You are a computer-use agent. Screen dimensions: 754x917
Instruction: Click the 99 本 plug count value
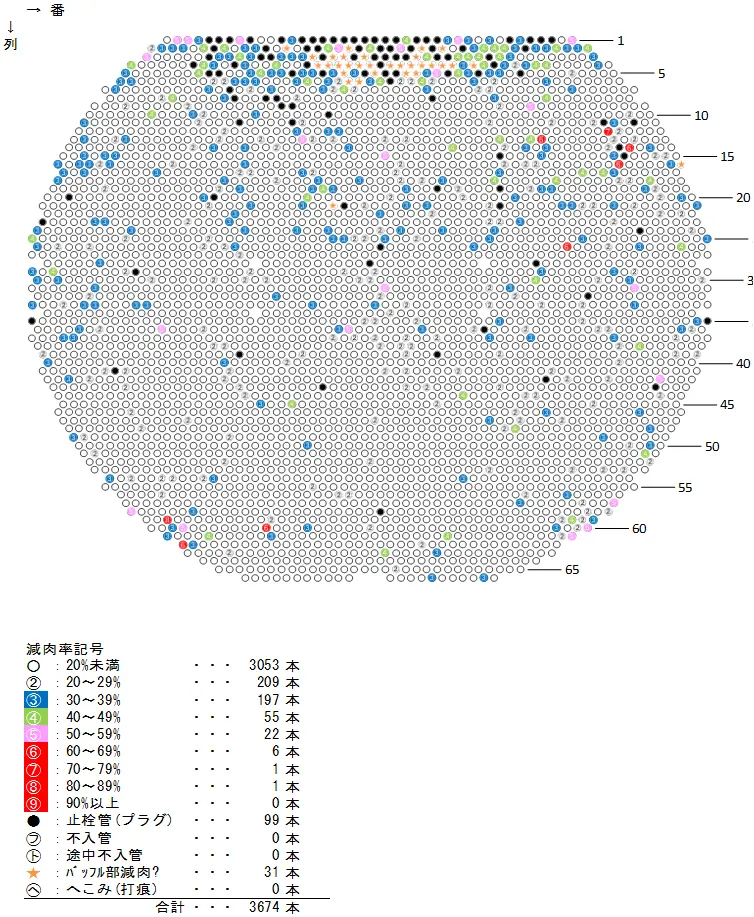point(282,821)
